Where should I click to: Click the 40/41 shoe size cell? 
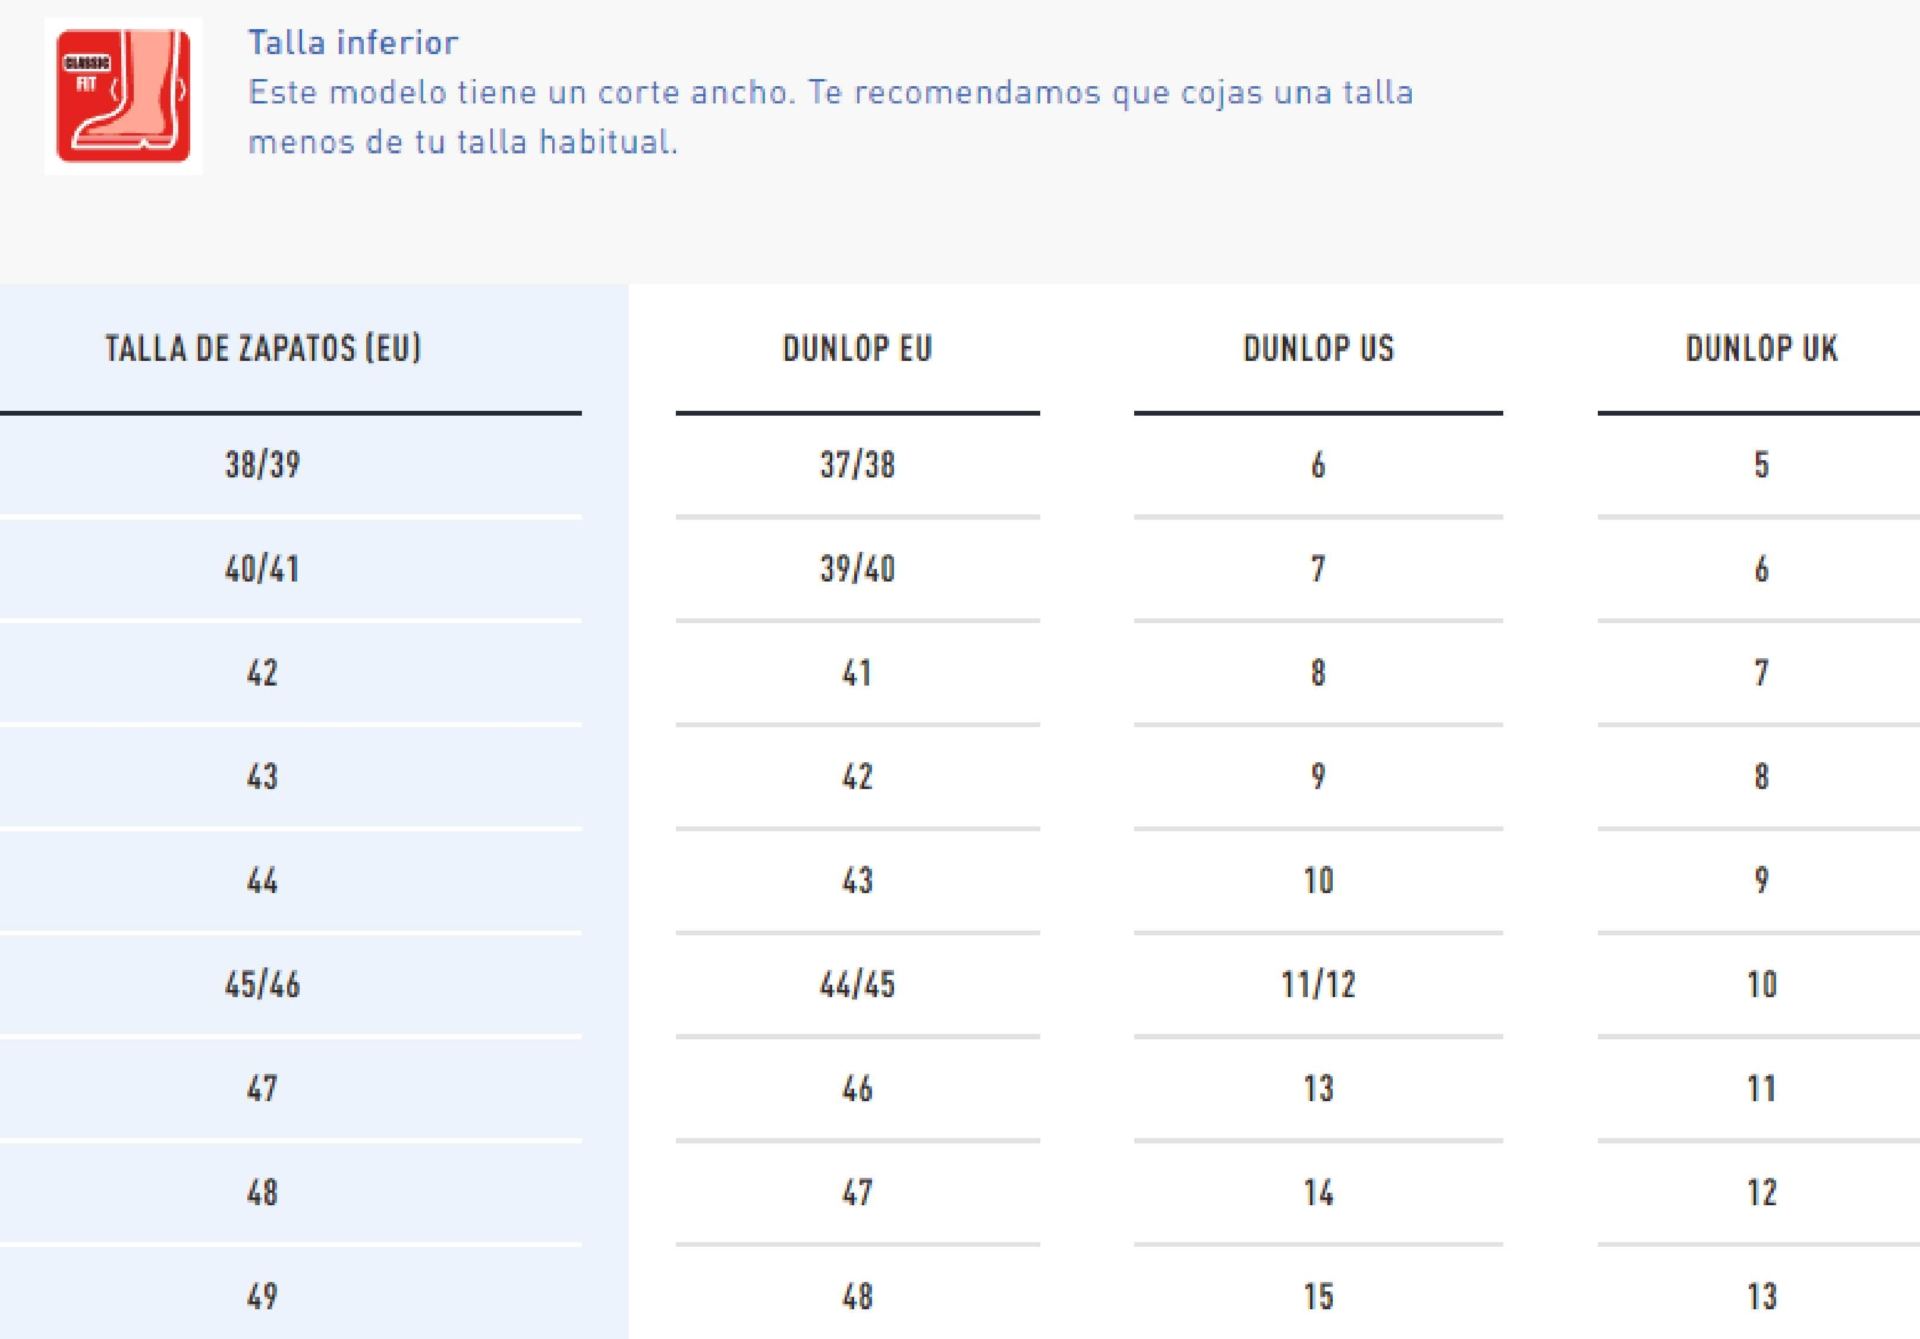tap(262, 569)
